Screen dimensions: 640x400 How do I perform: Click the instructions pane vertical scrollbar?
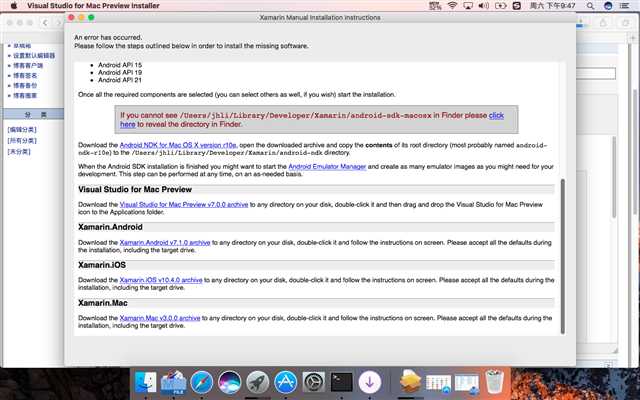[x=563, y=256]
